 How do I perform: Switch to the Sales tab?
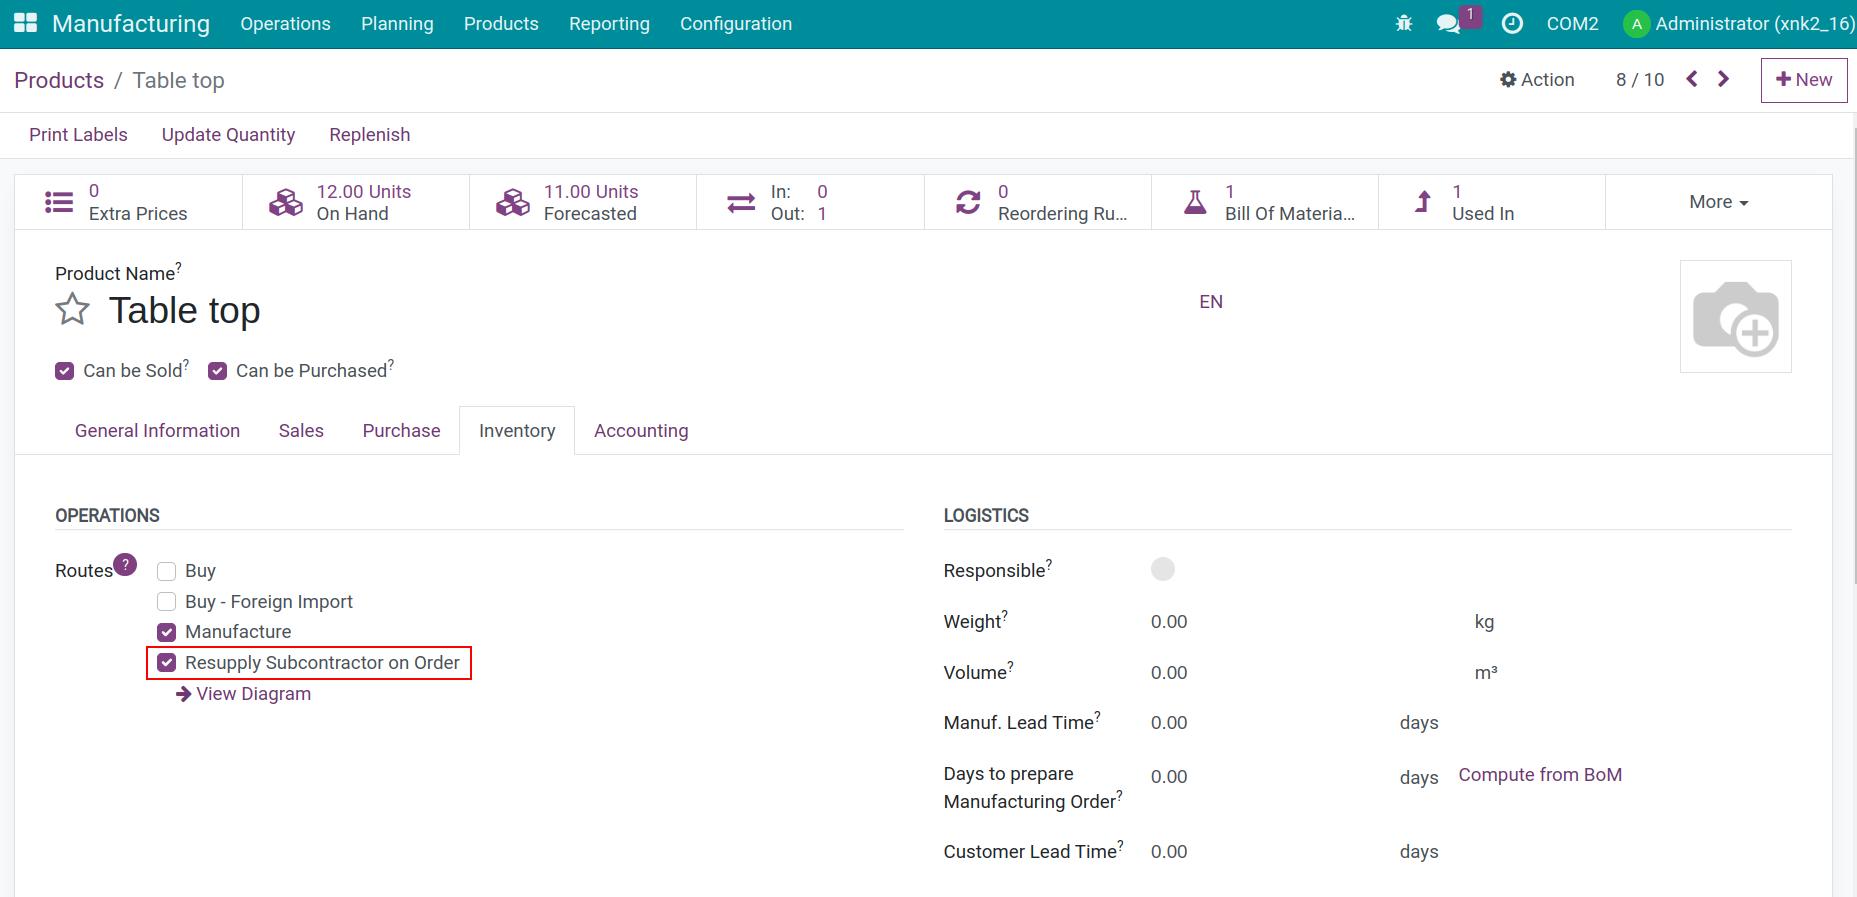(x=301, y=430)
